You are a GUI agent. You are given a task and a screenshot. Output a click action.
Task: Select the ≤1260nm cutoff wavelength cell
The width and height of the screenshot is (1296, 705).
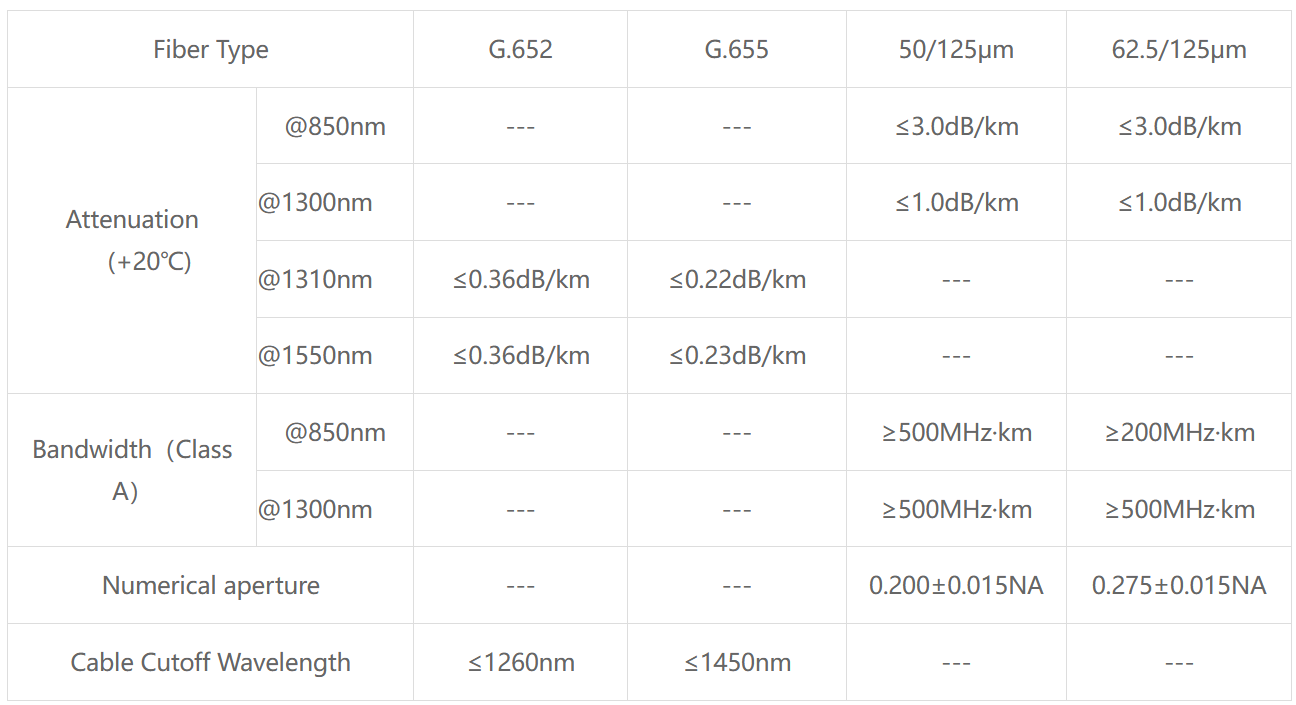(x=520, y=662)
